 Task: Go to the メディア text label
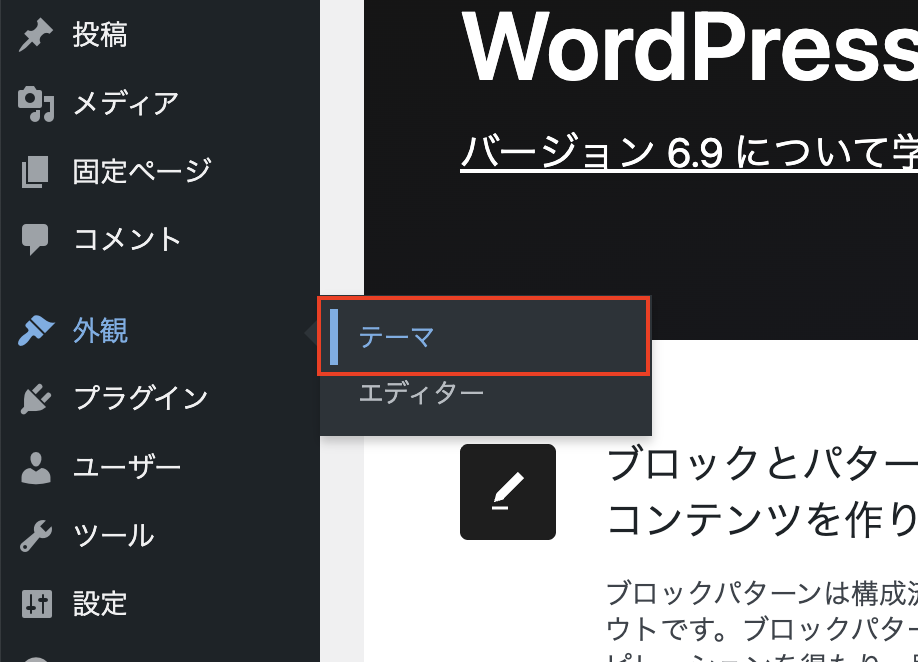pyautogui.click(x=126, y=104)
